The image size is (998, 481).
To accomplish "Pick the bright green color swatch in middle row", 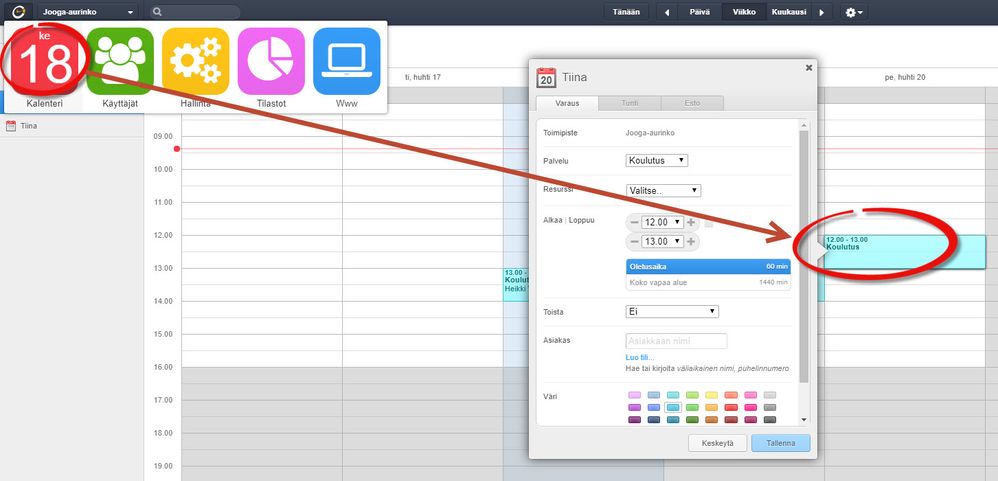I will 692,407.
